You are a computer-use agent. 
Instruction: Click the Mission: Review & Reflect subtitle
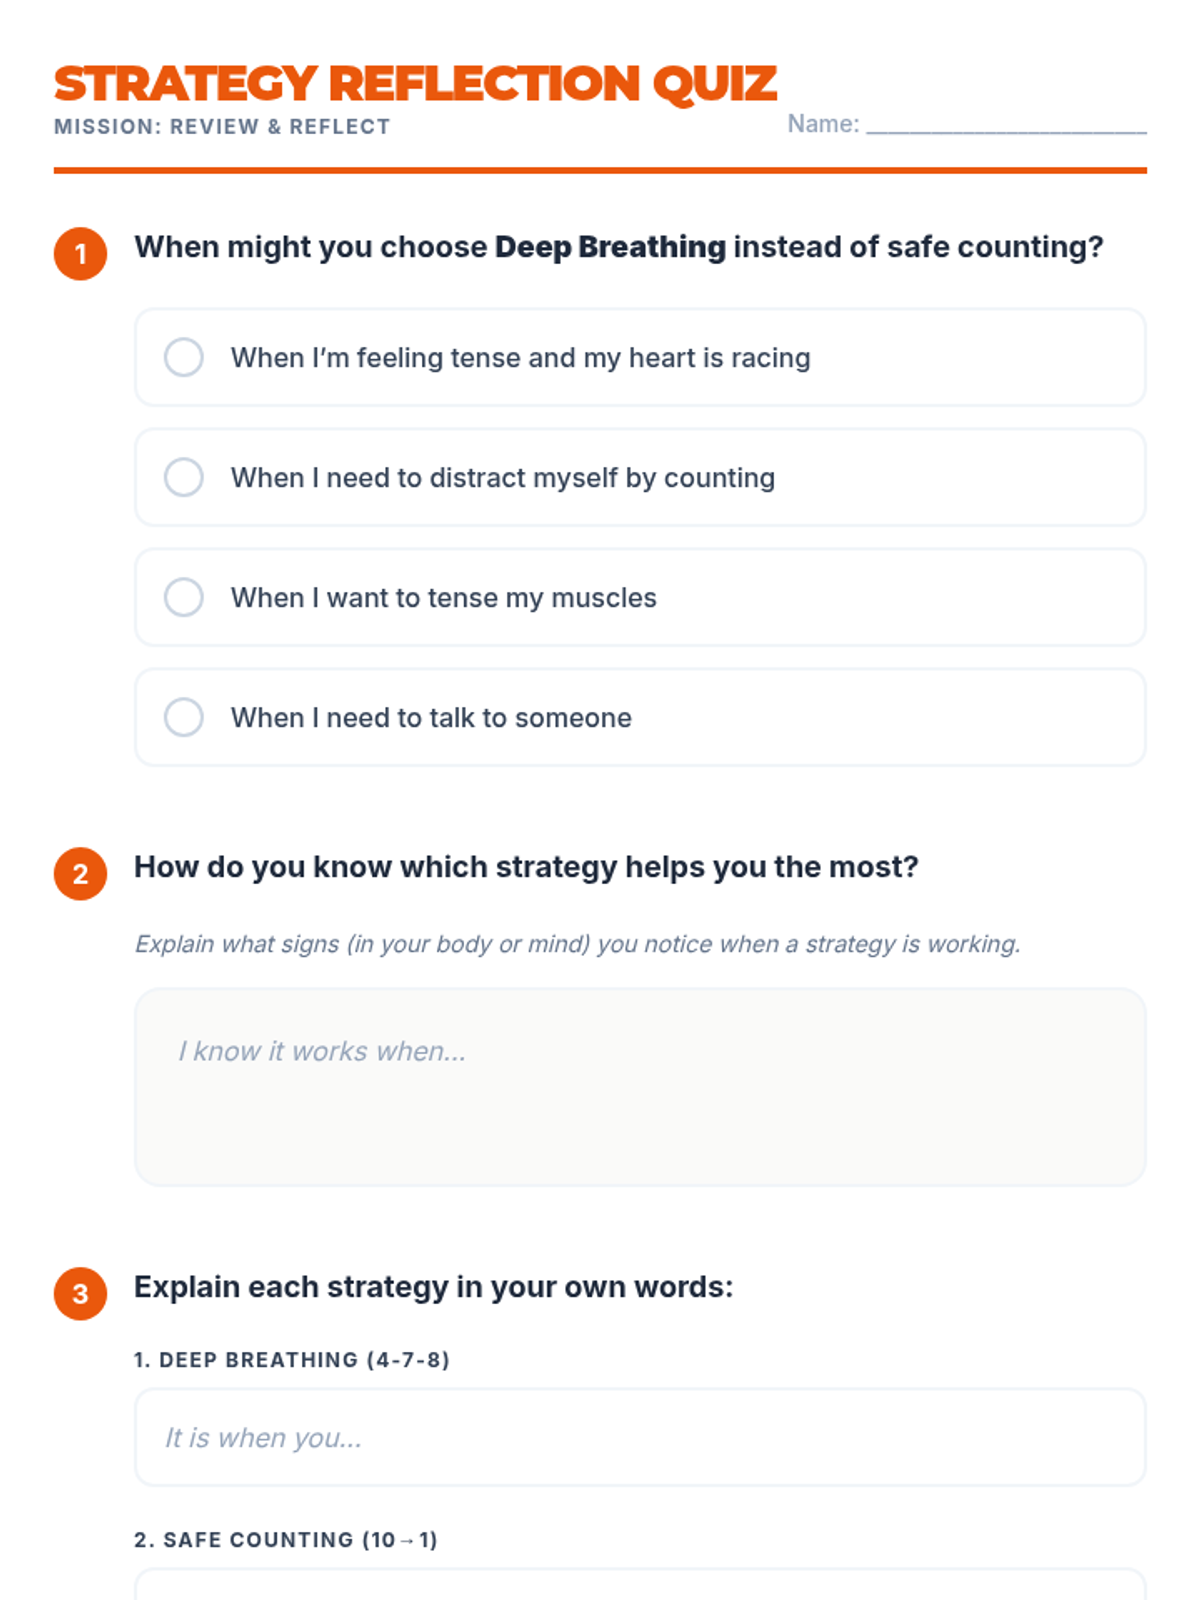tap(222, 127)
